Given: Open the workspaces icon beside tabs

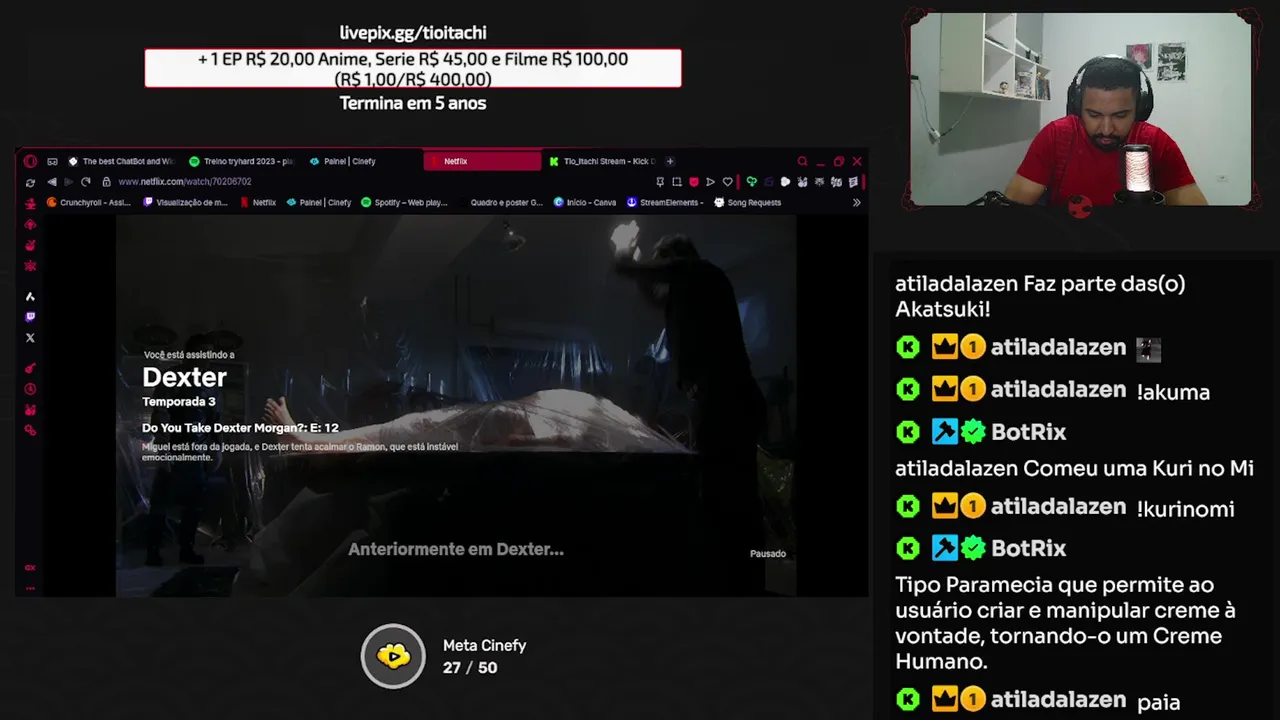Looking at the screenshot, I should pos(52,161).
